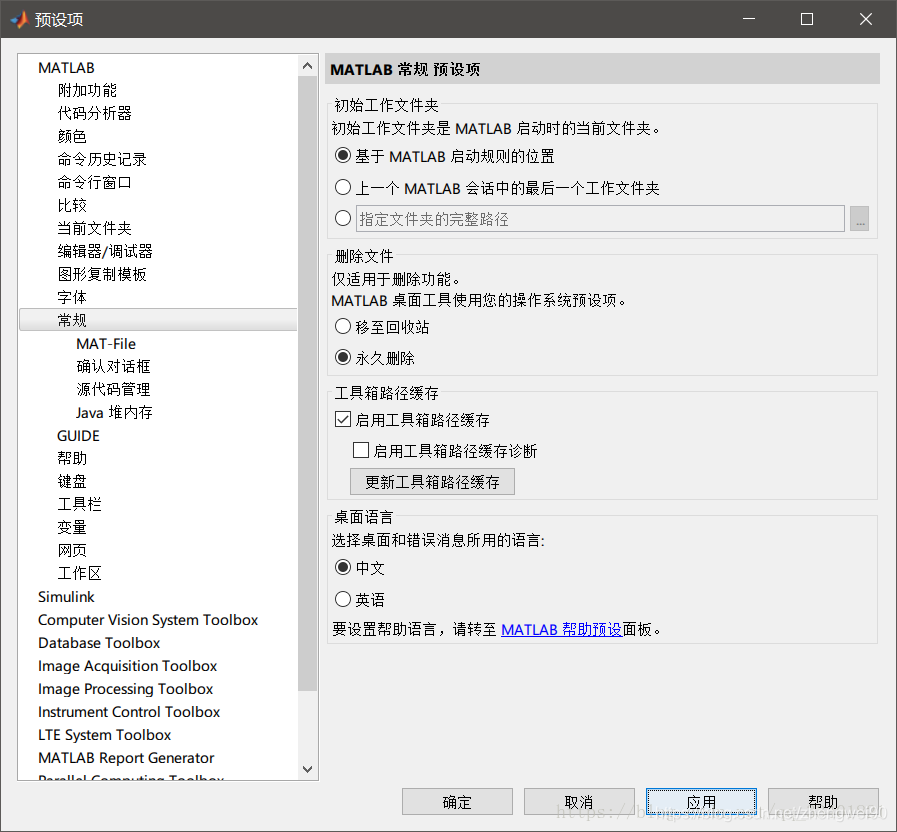Image resolution: width=897 pixels, height=832 pixels.
Task: Open 确认对话框 preferences
Action: tap(113, 366)
